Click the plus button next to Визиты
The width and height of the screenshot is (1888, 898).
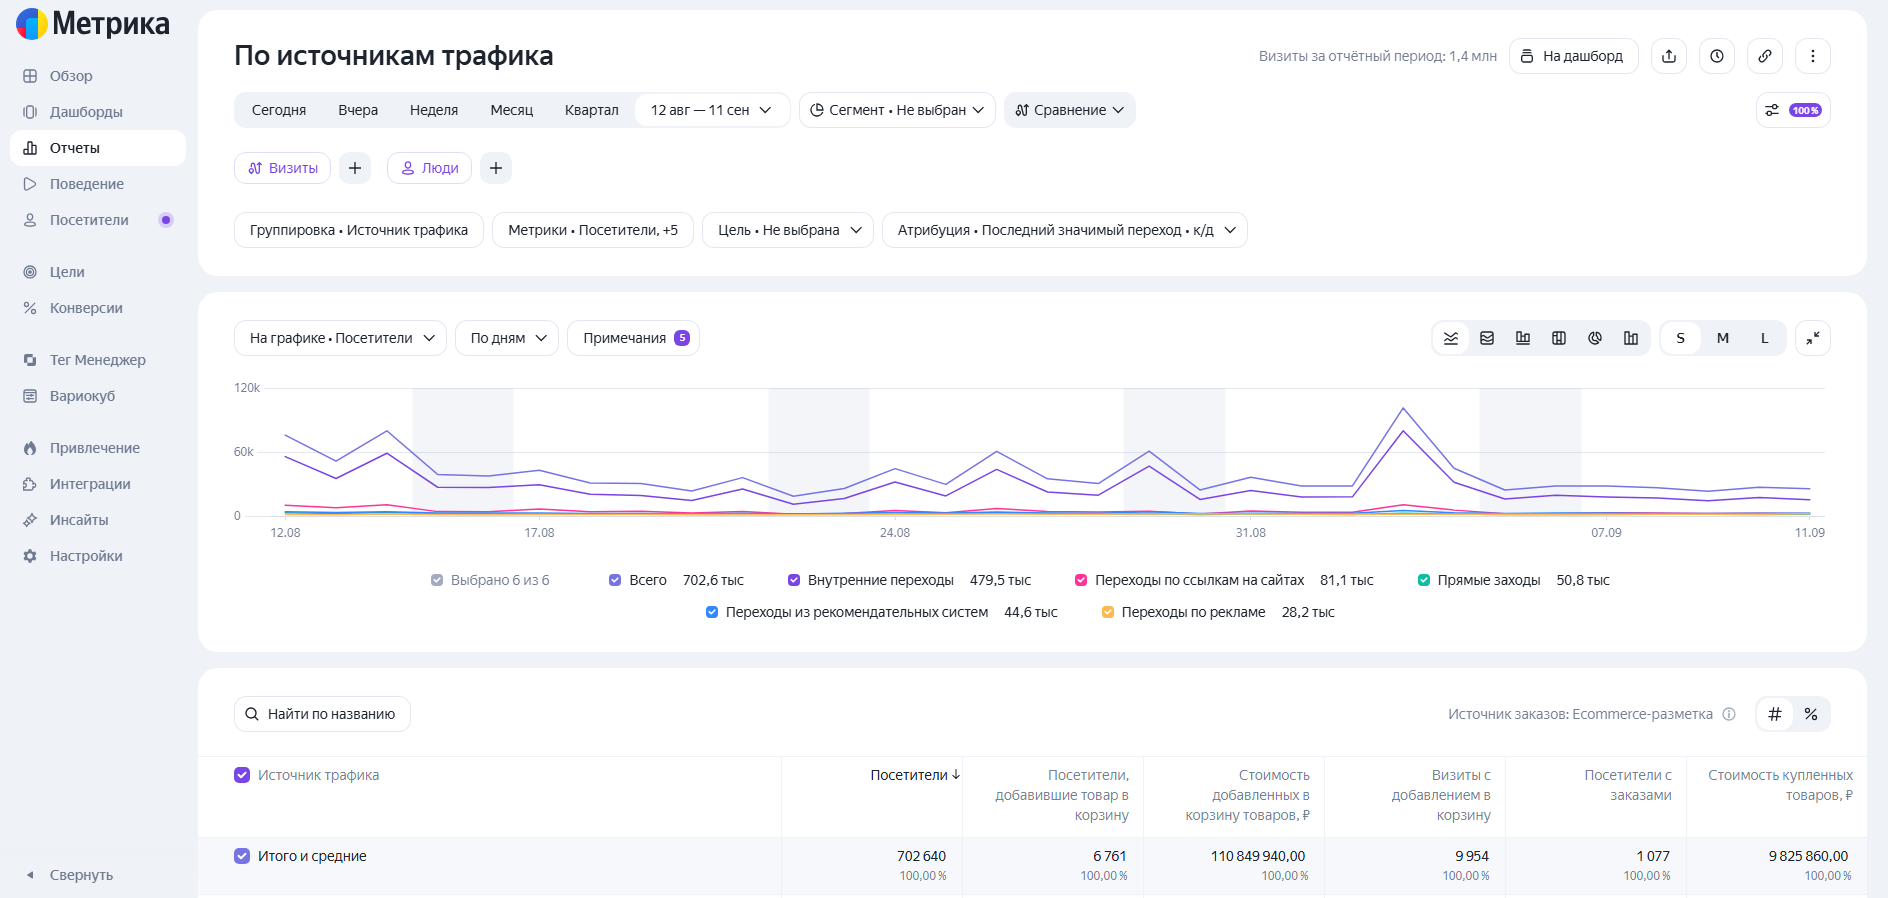[355, 168]
